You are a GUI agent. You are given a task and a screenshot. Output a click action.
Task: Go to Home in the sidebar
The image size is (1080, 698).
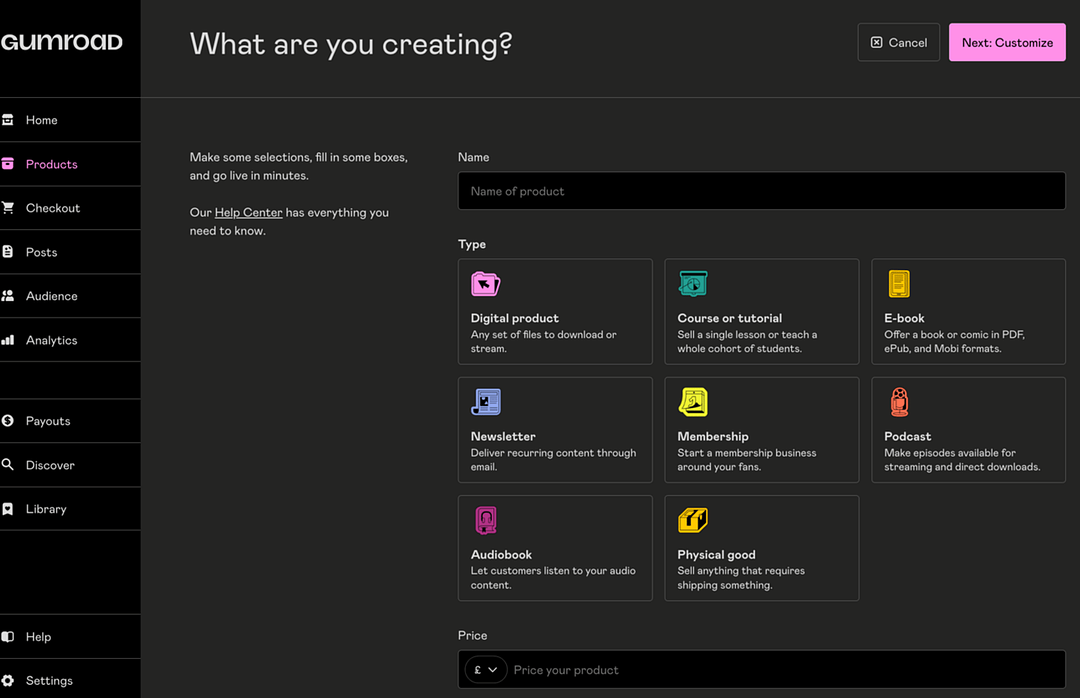(x=42, y=120)
